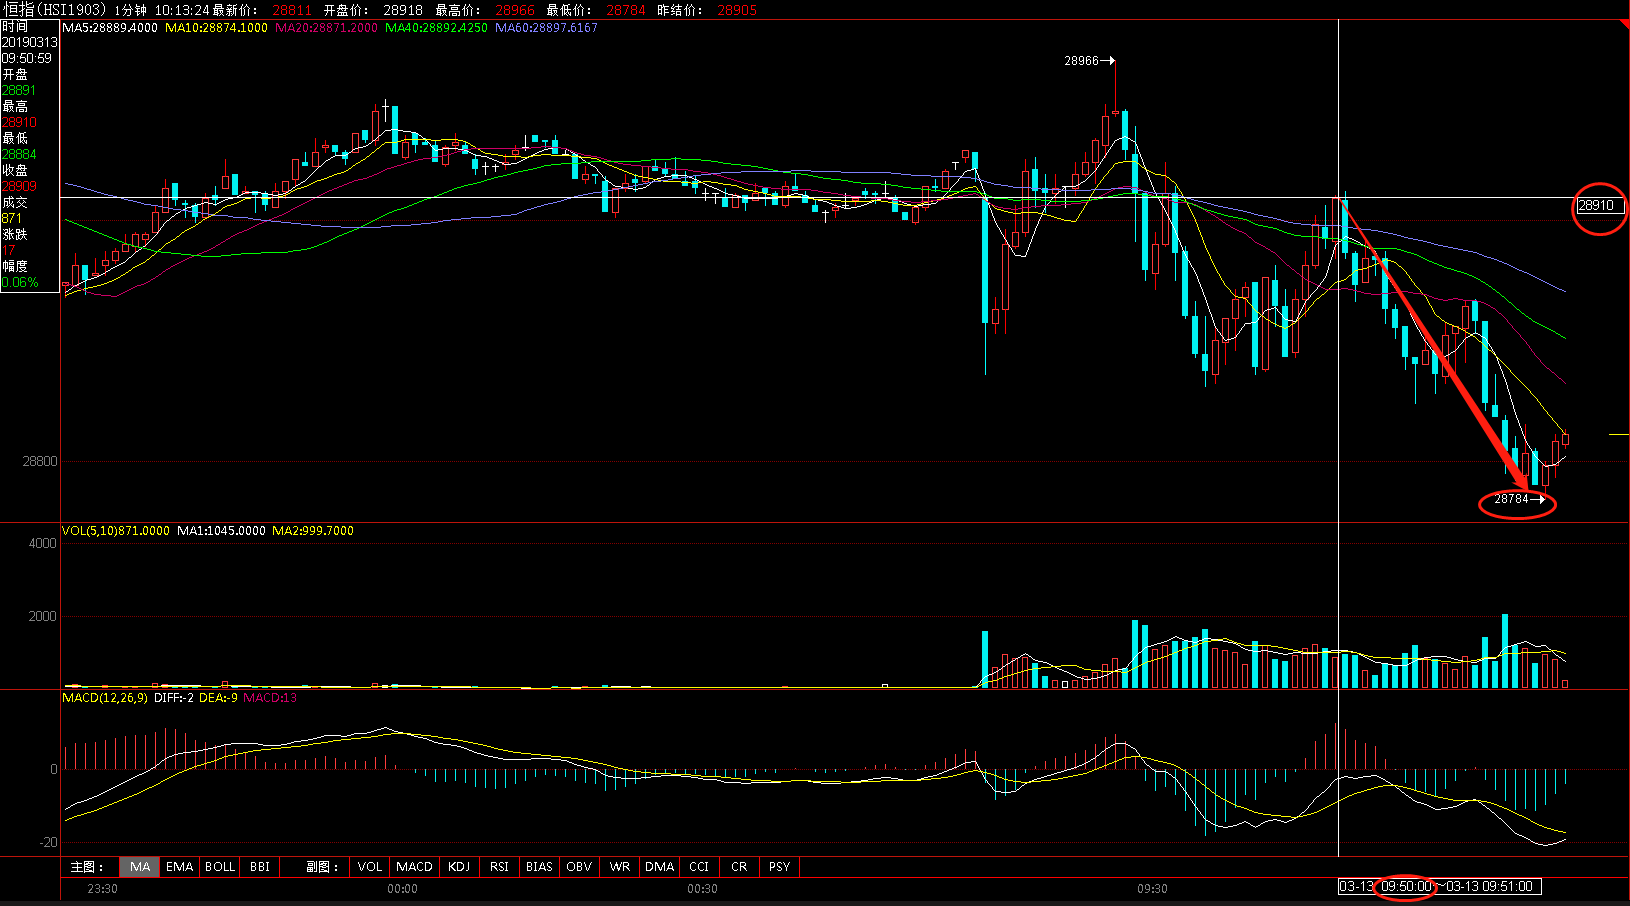Click the 最高价 28966 quote value
Screen dimensions: 1630x906
515,10
